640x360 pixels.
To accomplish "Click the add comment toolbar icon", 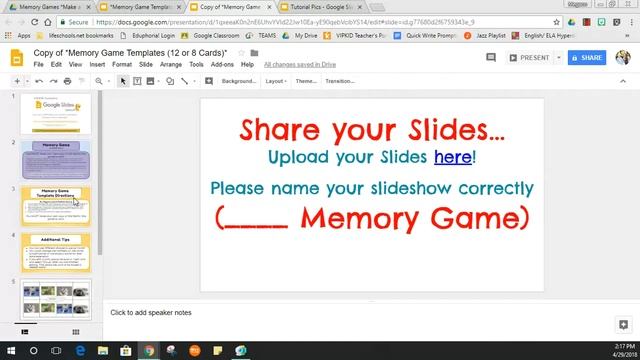I will 209,81.
